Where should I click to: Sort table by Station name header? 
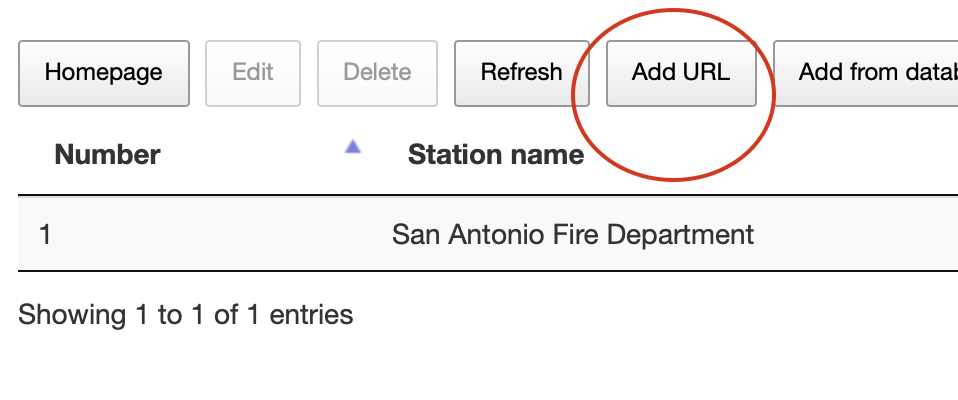(495, 155)
